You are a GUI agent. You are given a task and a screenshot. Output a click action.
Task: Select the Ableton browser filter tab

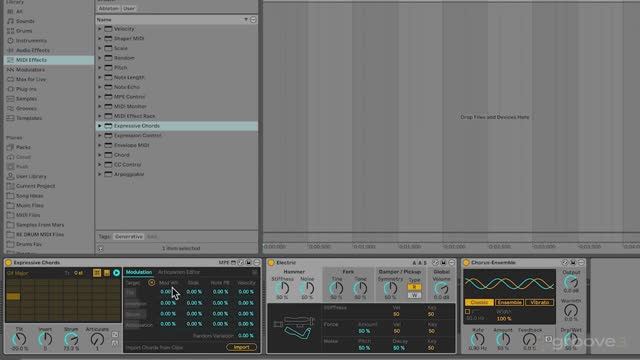click(x=109, y=8)
